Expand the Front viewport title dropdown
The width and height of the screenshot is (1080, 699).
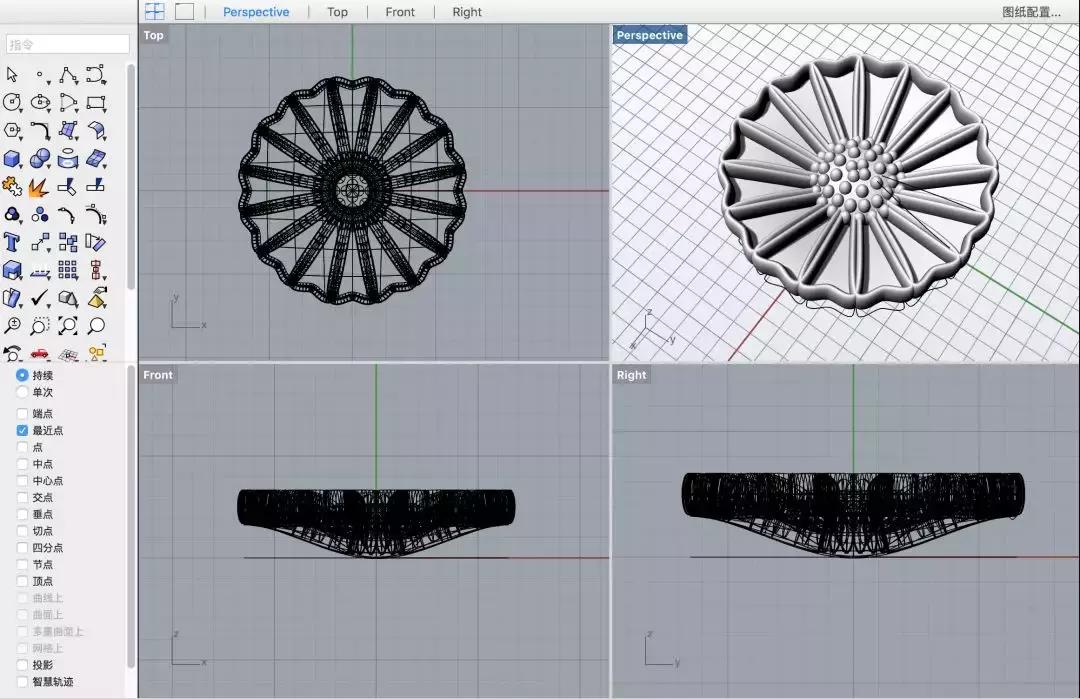(158, 375)
